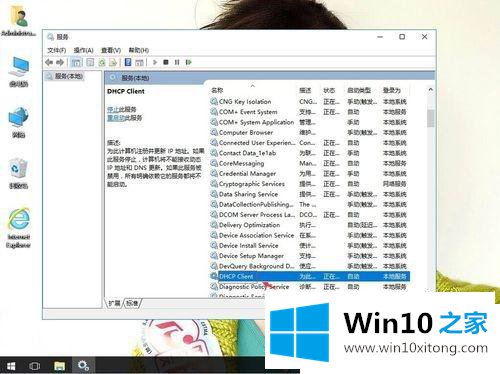Open the Network desktop icon
This screenshot has height=374, width=500.
tap(19, 122)
